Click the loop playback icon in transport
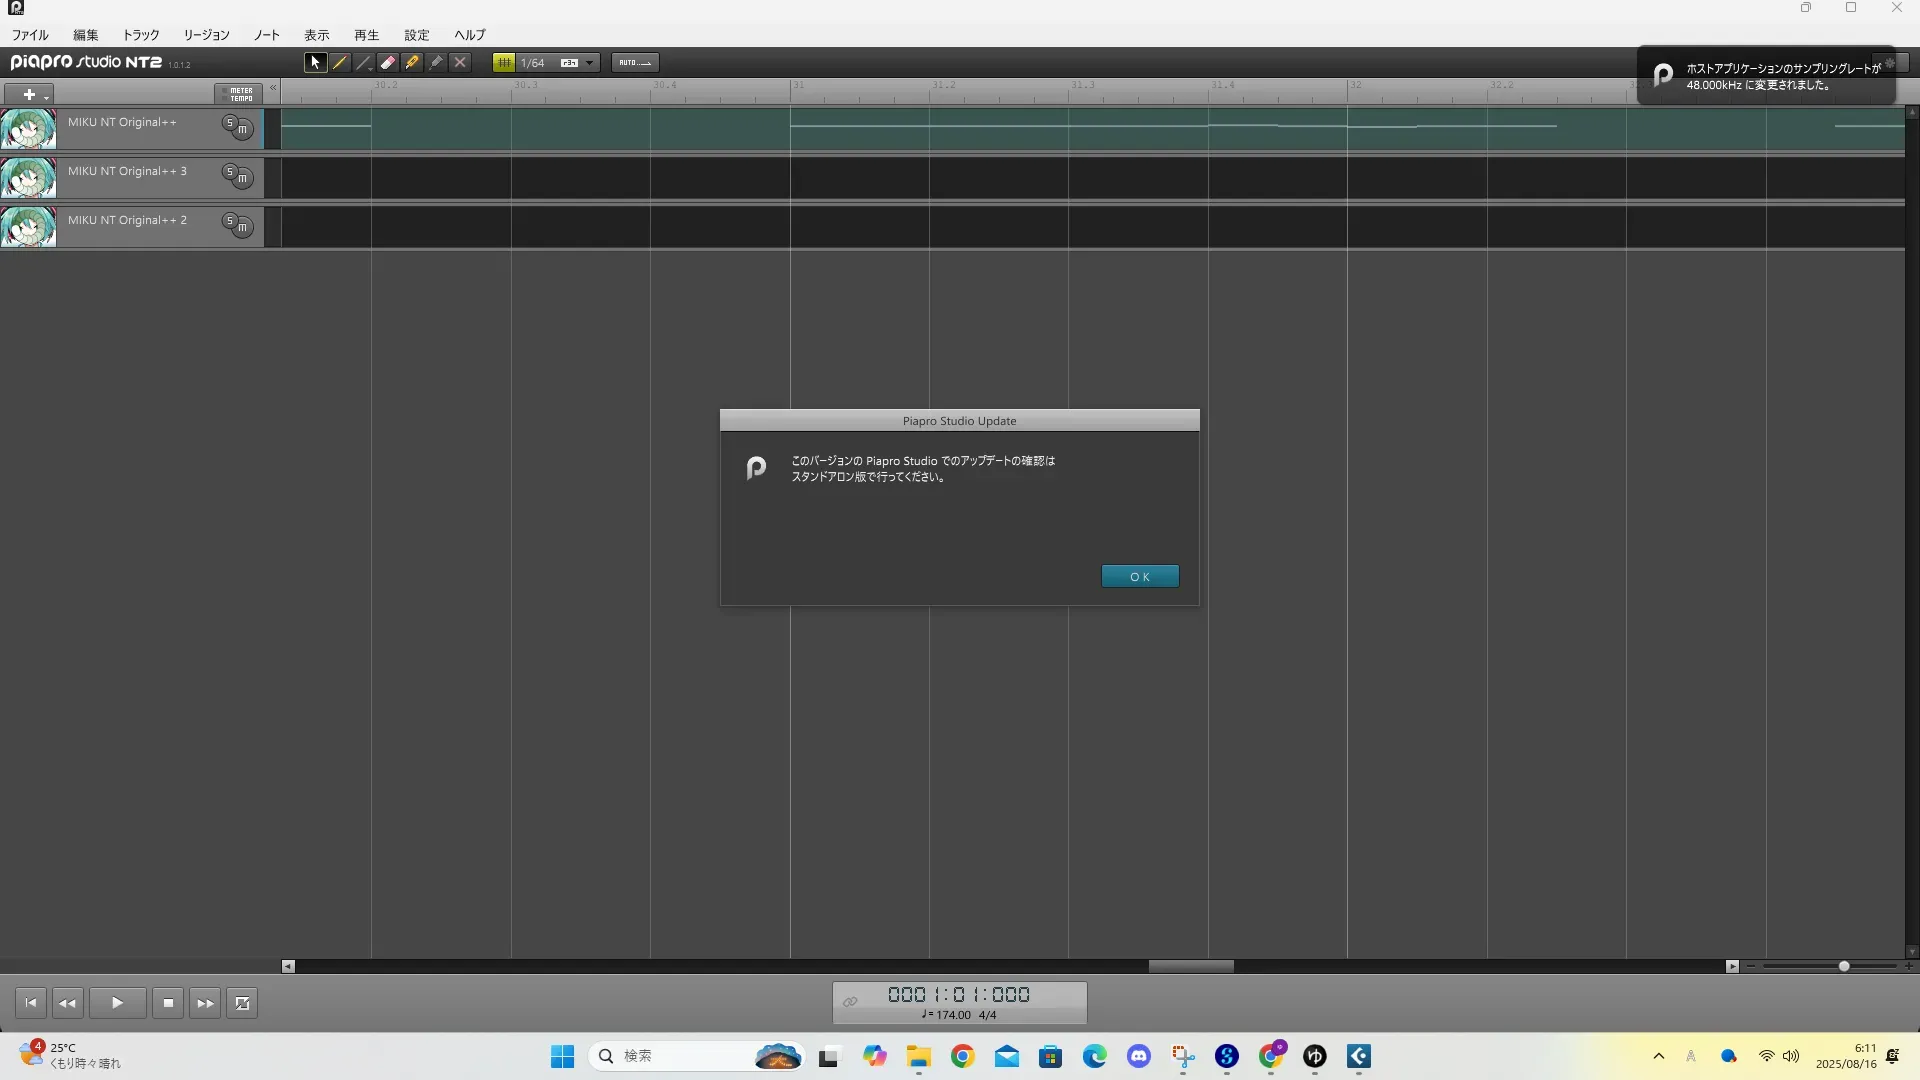This screenshot has height=1080, width=1920. [242, 1003]
